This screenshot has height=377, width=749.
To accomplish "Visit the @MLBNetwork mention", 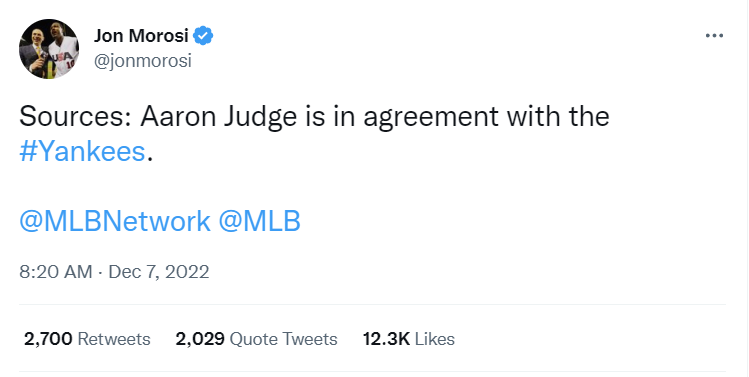I will (x=115, y=221).
